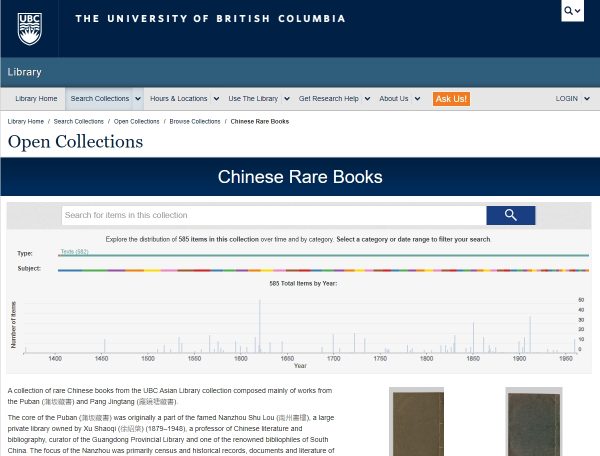The image size is (600, 456).
Task: Select the Get Research Help menu item
Action: click(328, 99)
